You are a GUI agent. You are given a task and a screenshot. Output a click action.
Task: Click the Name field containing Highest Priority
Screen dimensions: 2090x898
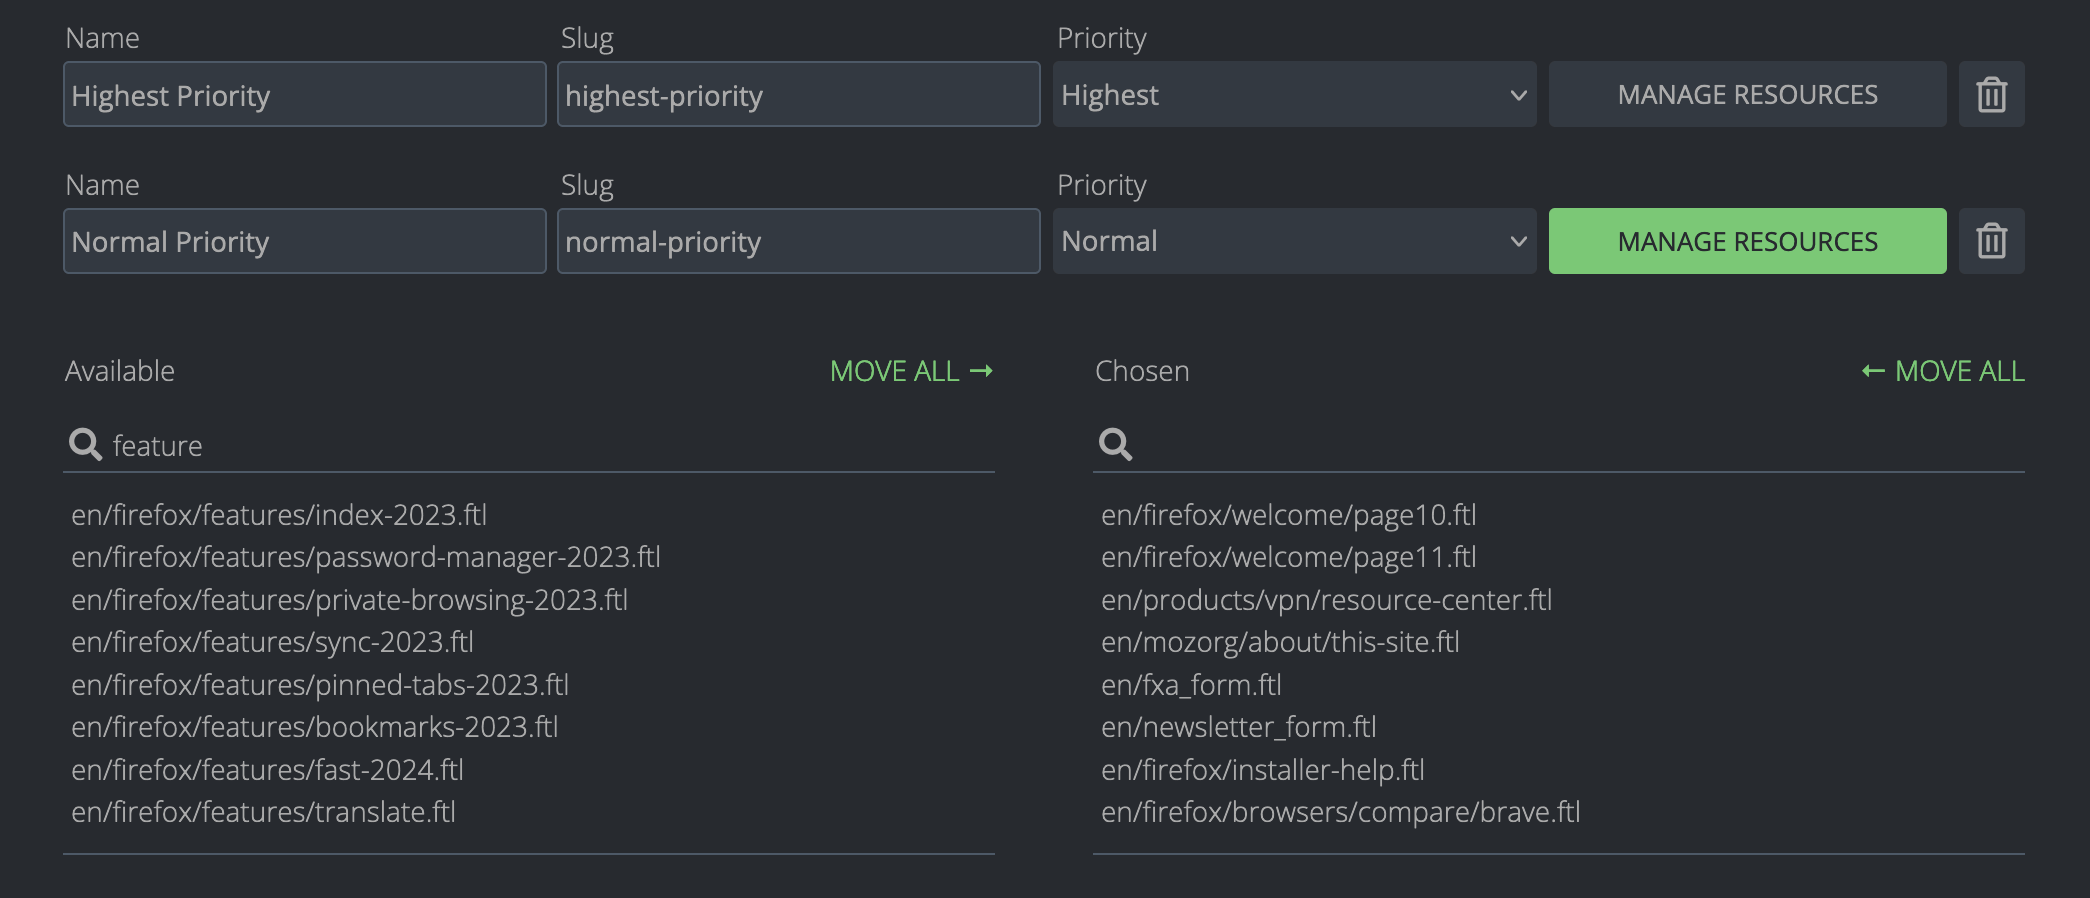pyautogui.click(x=304, y=95)
